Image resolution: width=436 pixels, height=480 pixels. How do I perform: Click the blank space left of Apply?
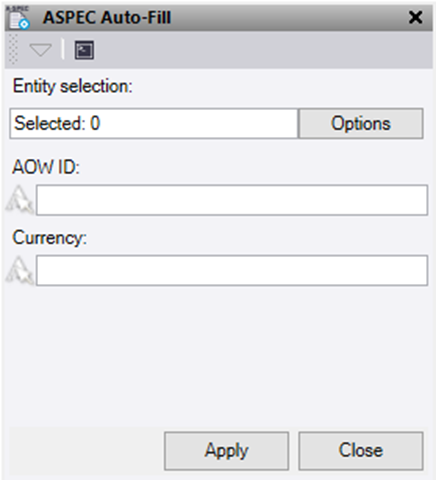click(87, 451)
